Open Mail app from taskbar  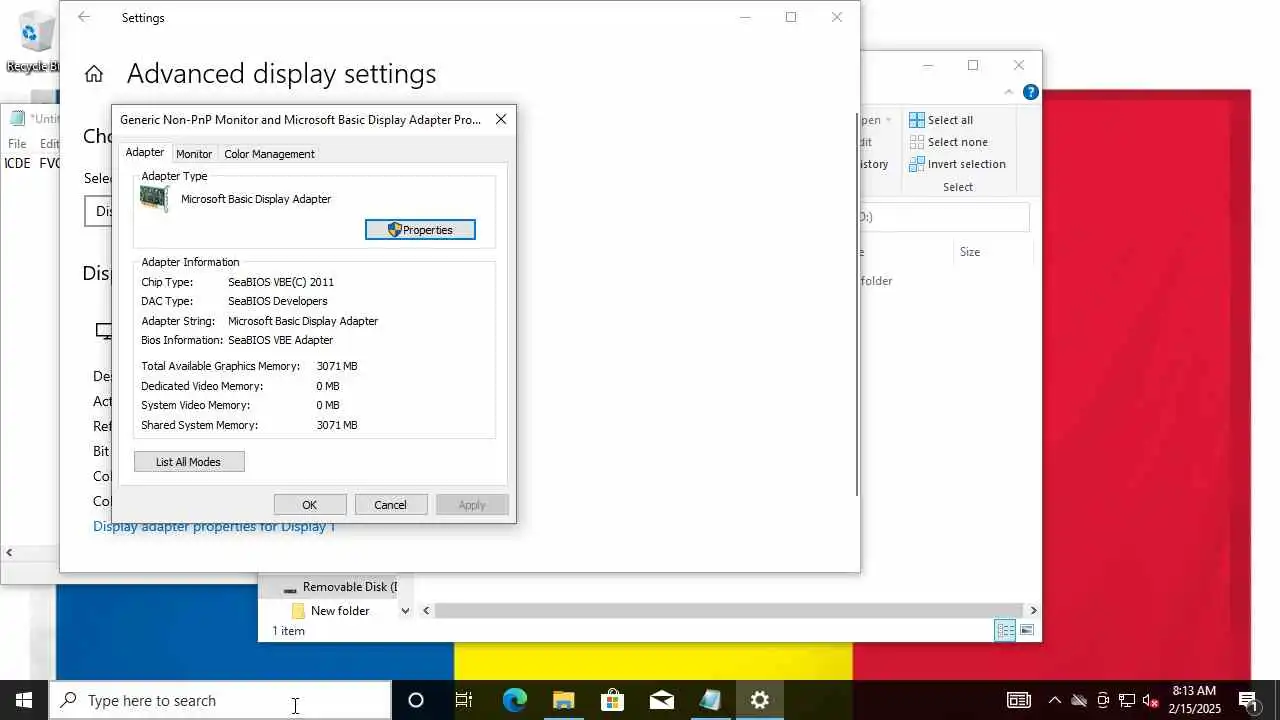click(x=661, y=700)
